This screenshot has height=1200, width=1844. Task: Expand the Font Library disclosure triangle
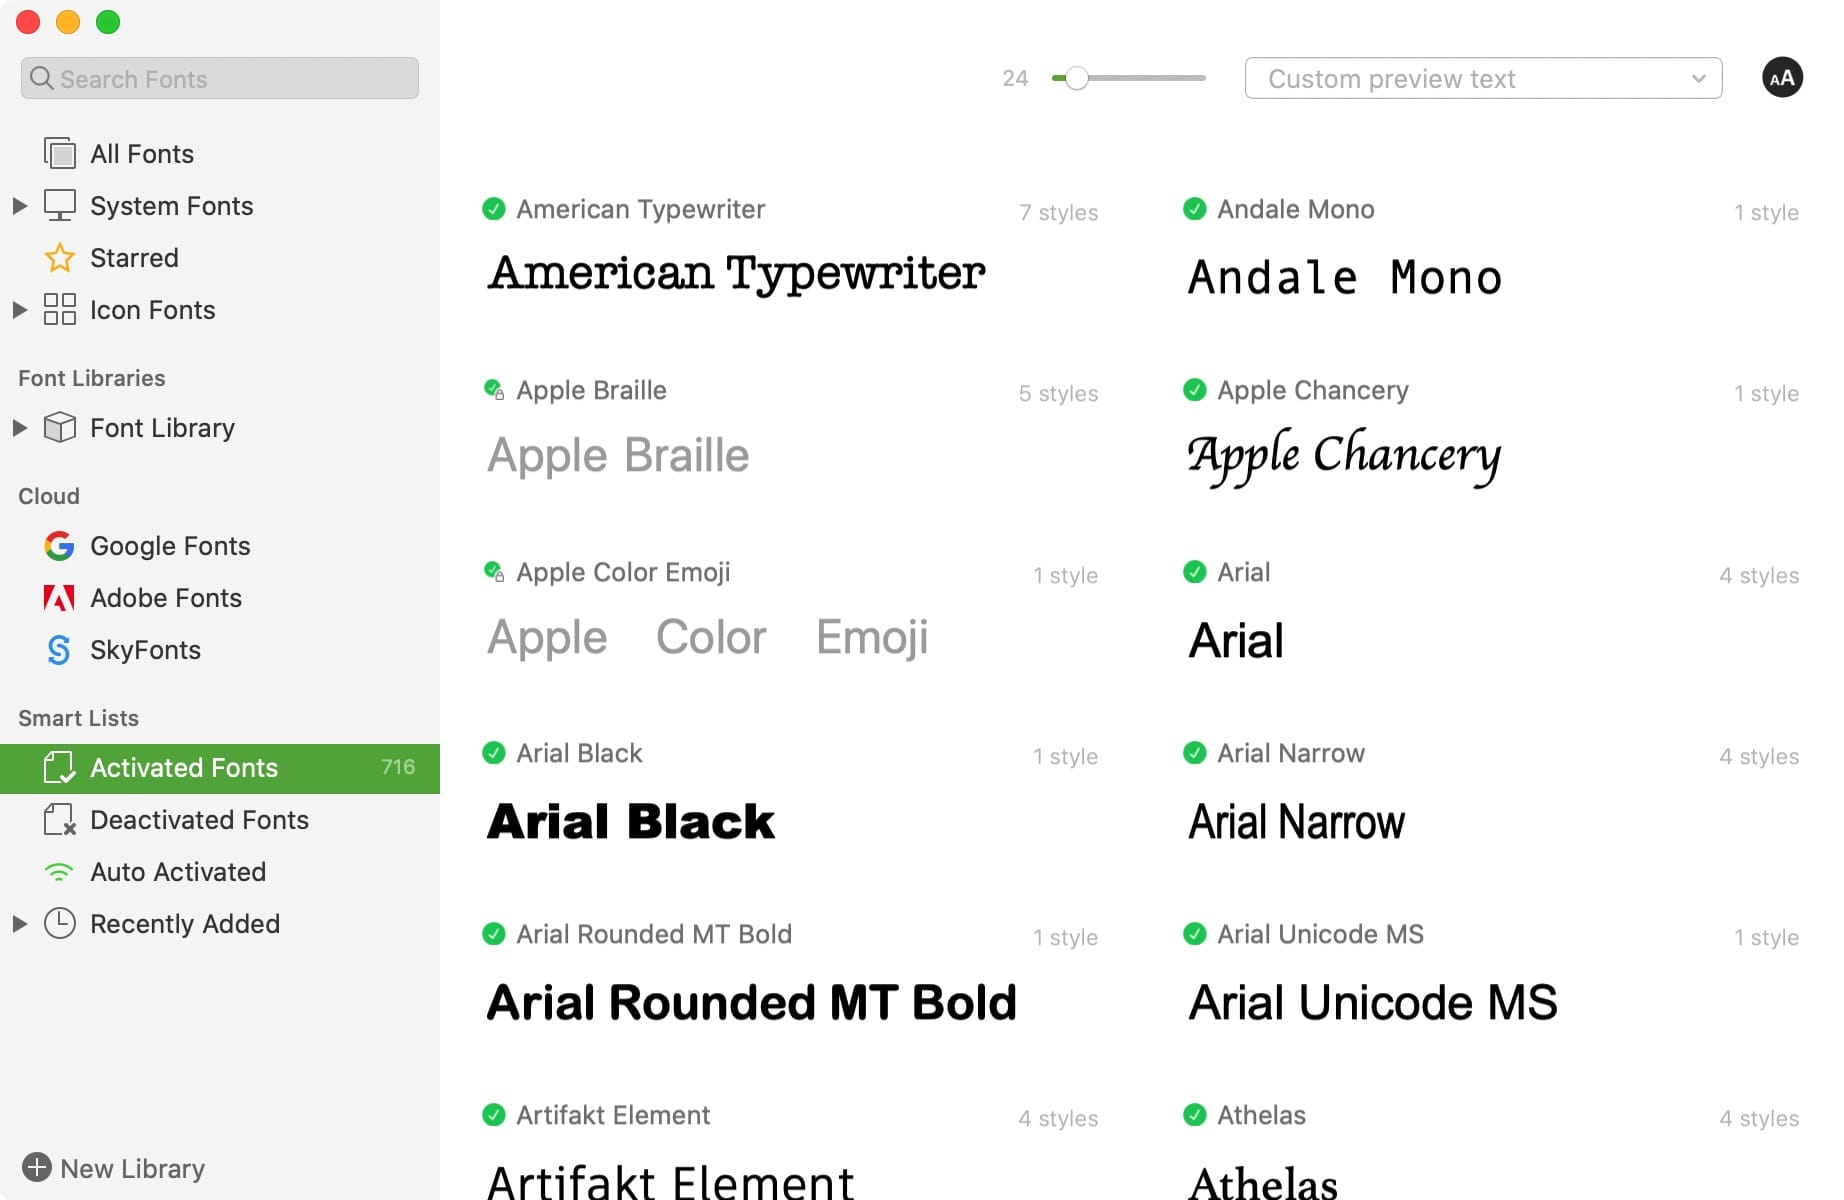(x=19, y=428)
